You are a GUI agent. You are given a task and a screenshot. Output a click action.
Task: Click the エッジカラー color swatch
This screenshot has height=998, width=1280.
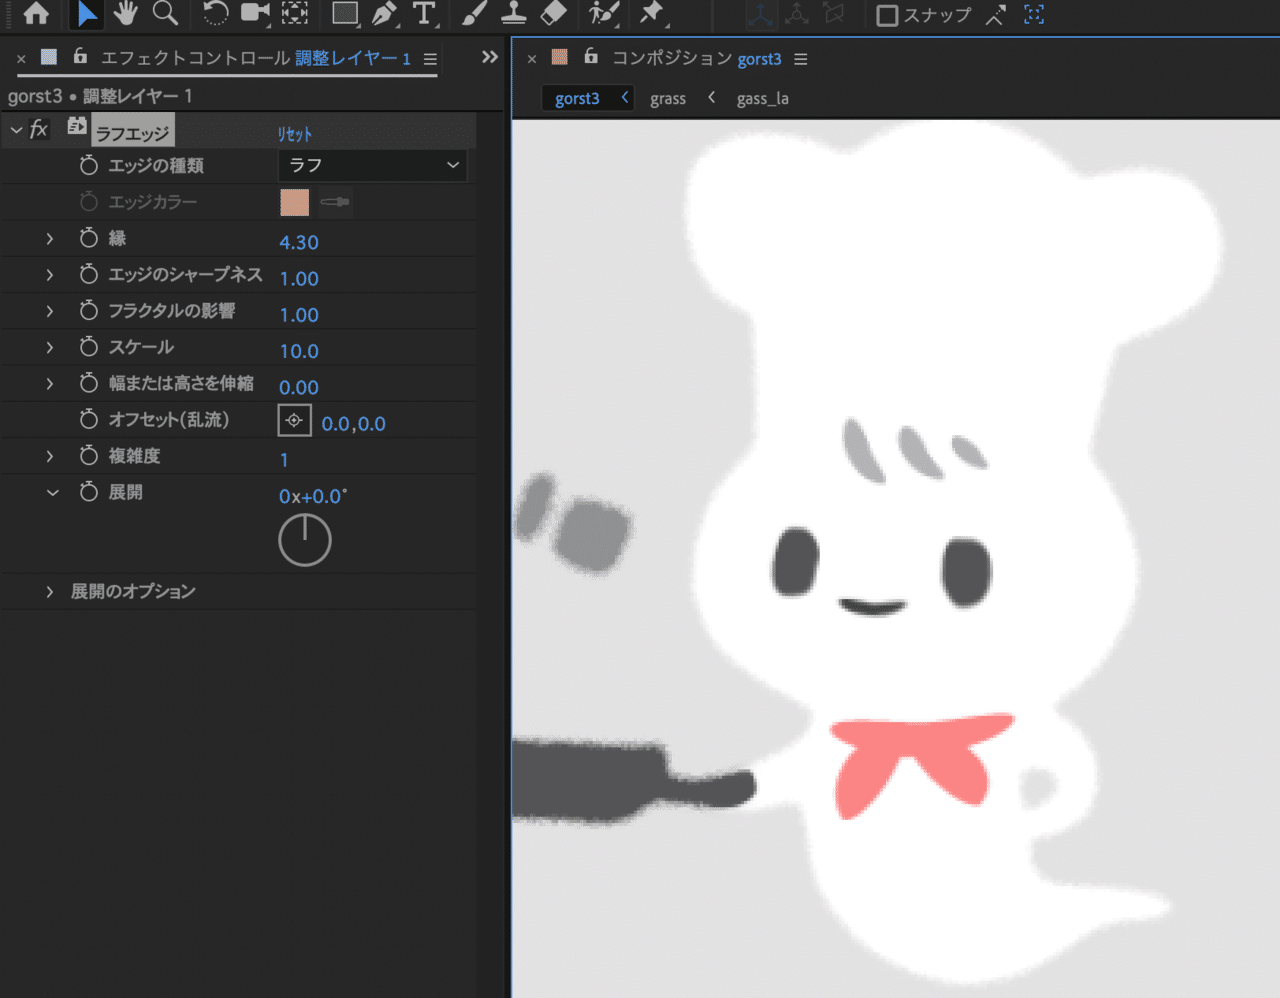point(295,202)
